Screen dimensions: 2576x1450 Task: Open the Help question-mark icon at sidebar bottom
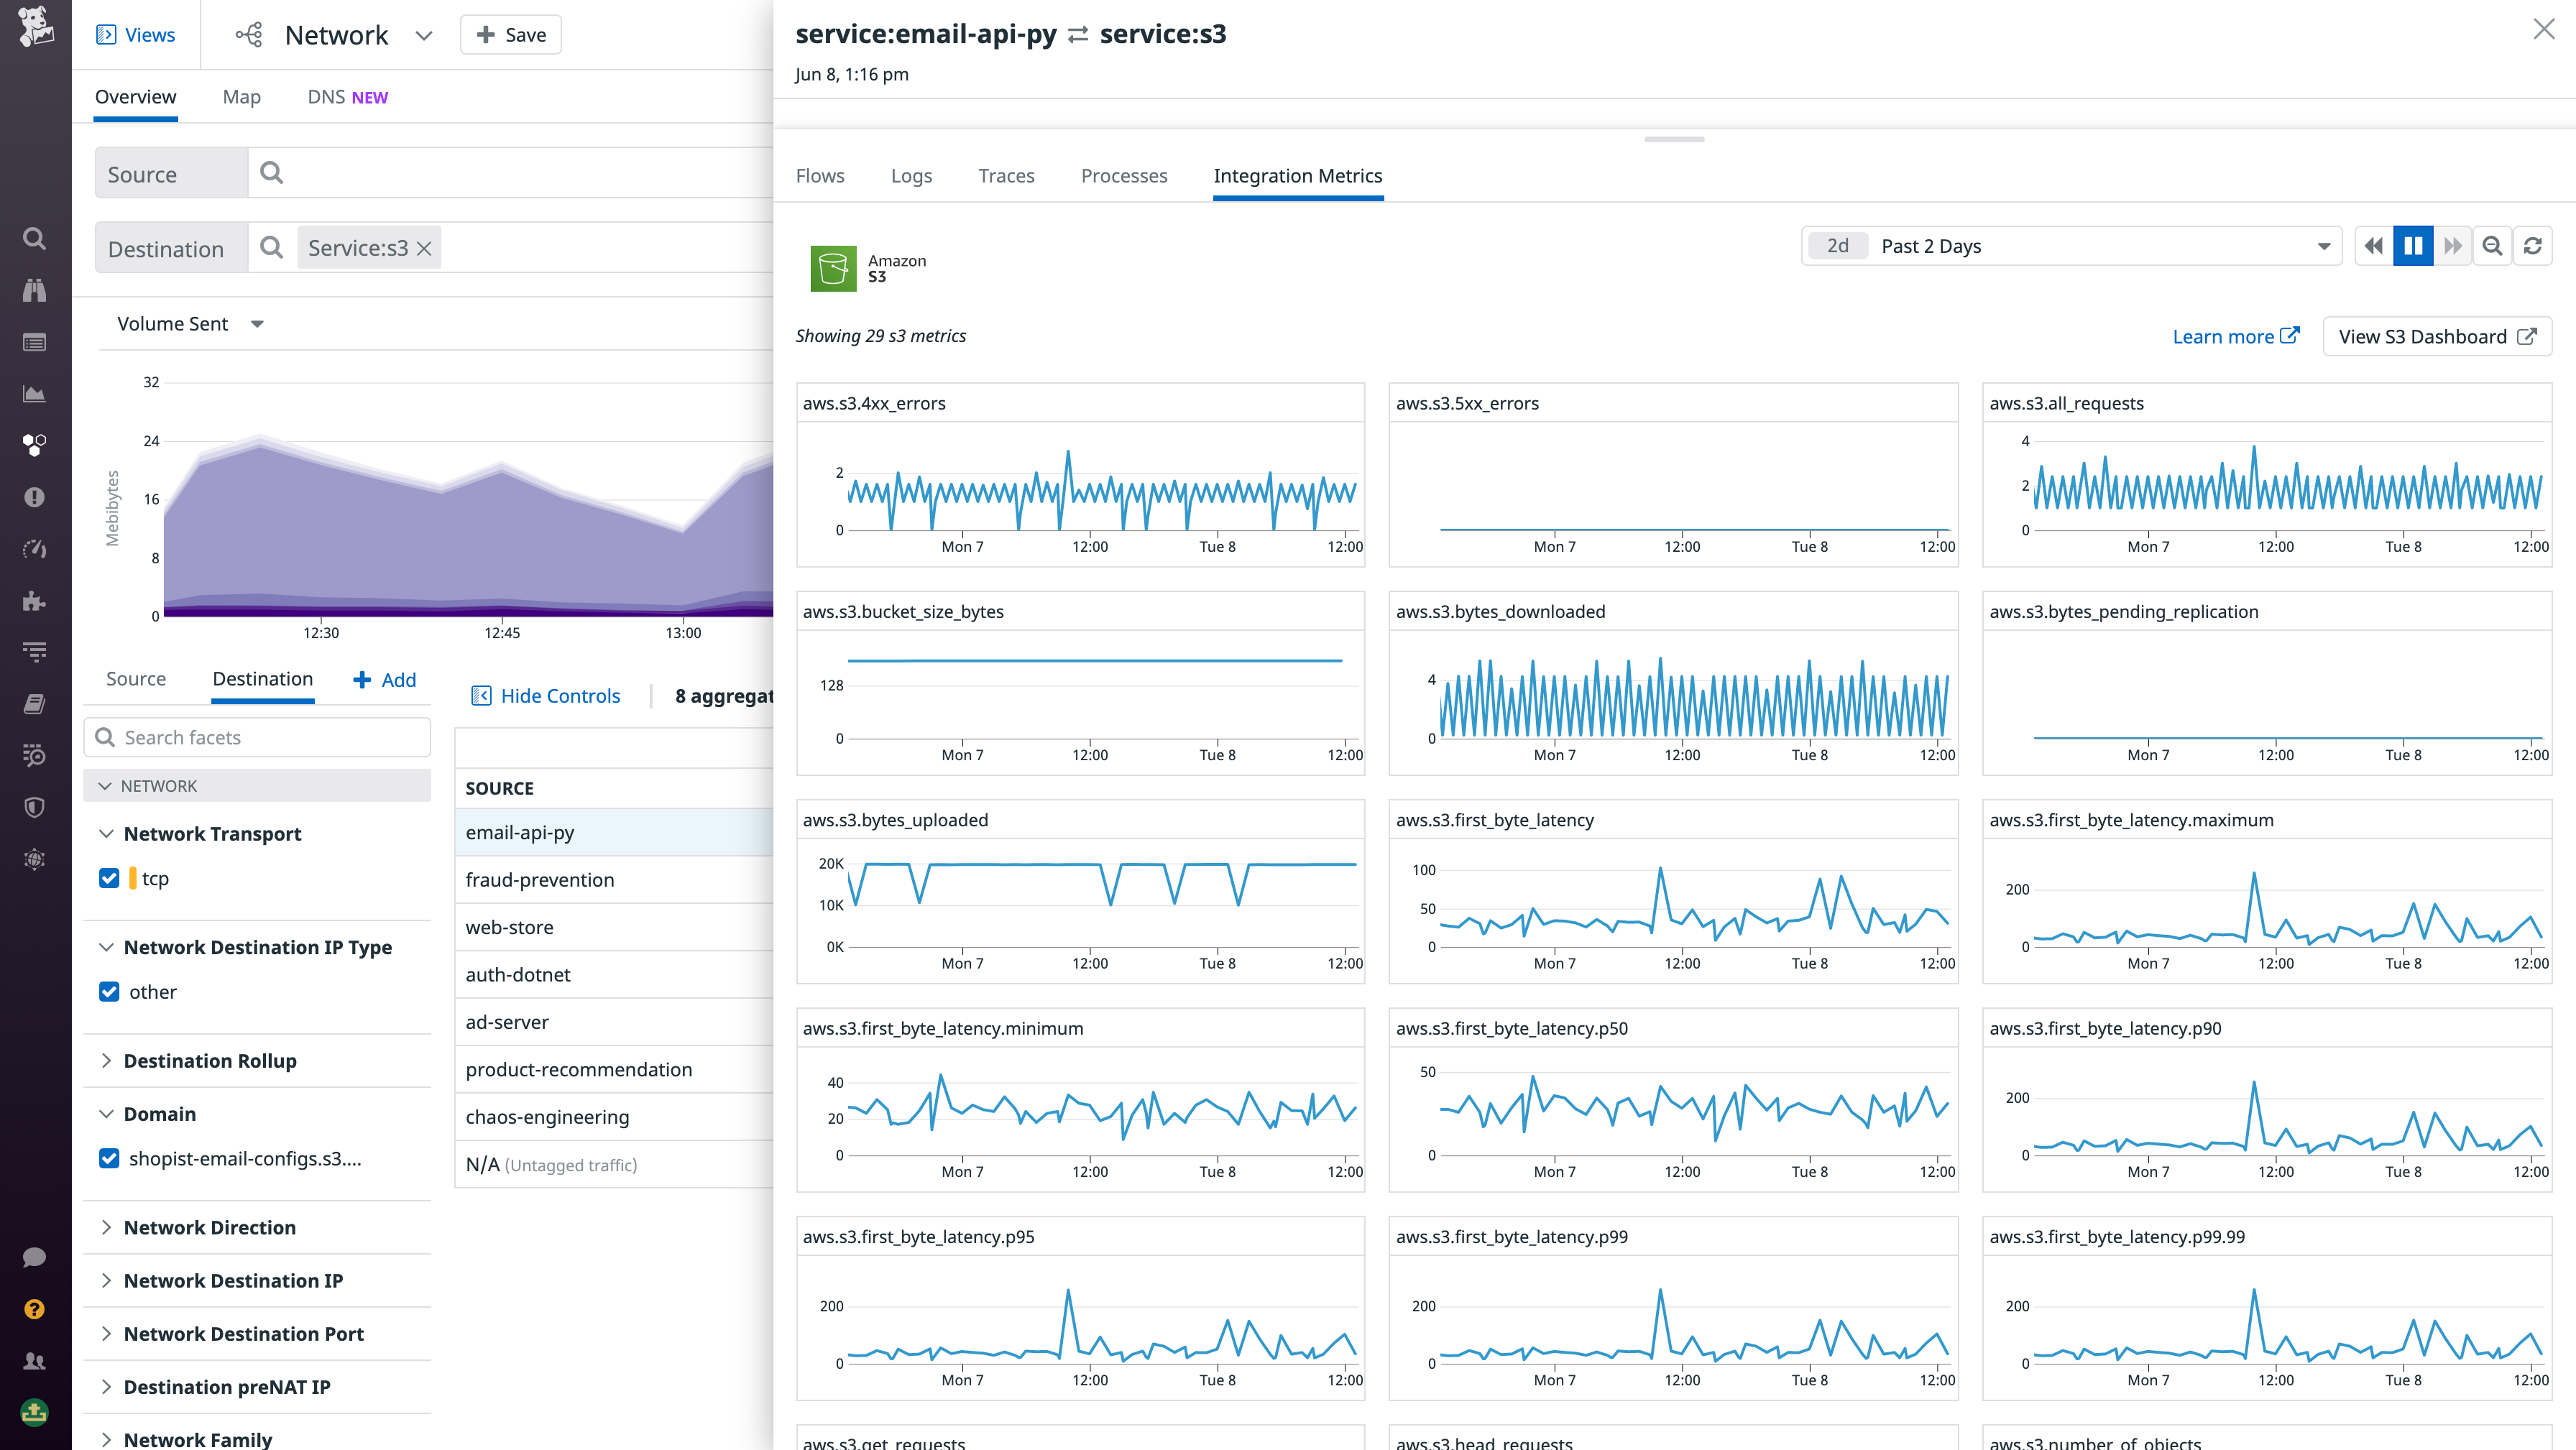[34, 1309]
